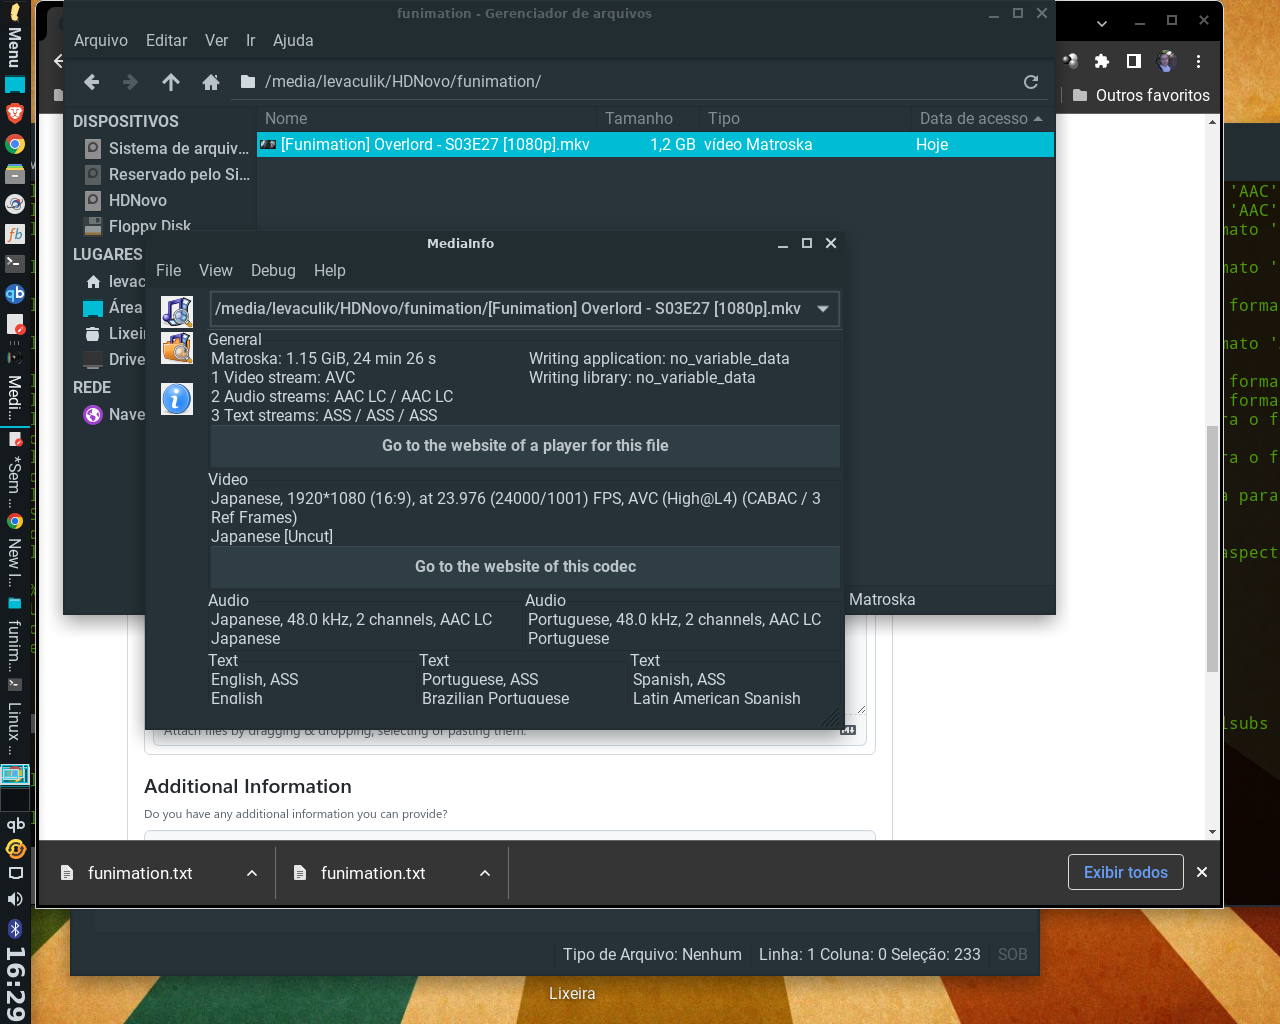Image resolution: width=1280 pixels, height=1024 pixels.
Task: Open the Debug menu in MediaInfo
Action: pos(272,270)
